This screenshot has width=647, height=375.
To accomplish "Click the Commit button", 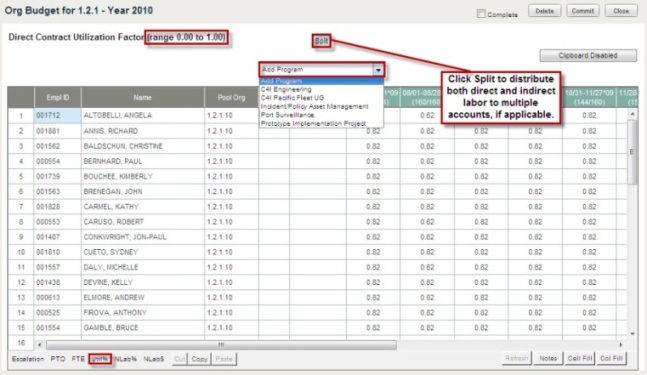I will point(583,11).
